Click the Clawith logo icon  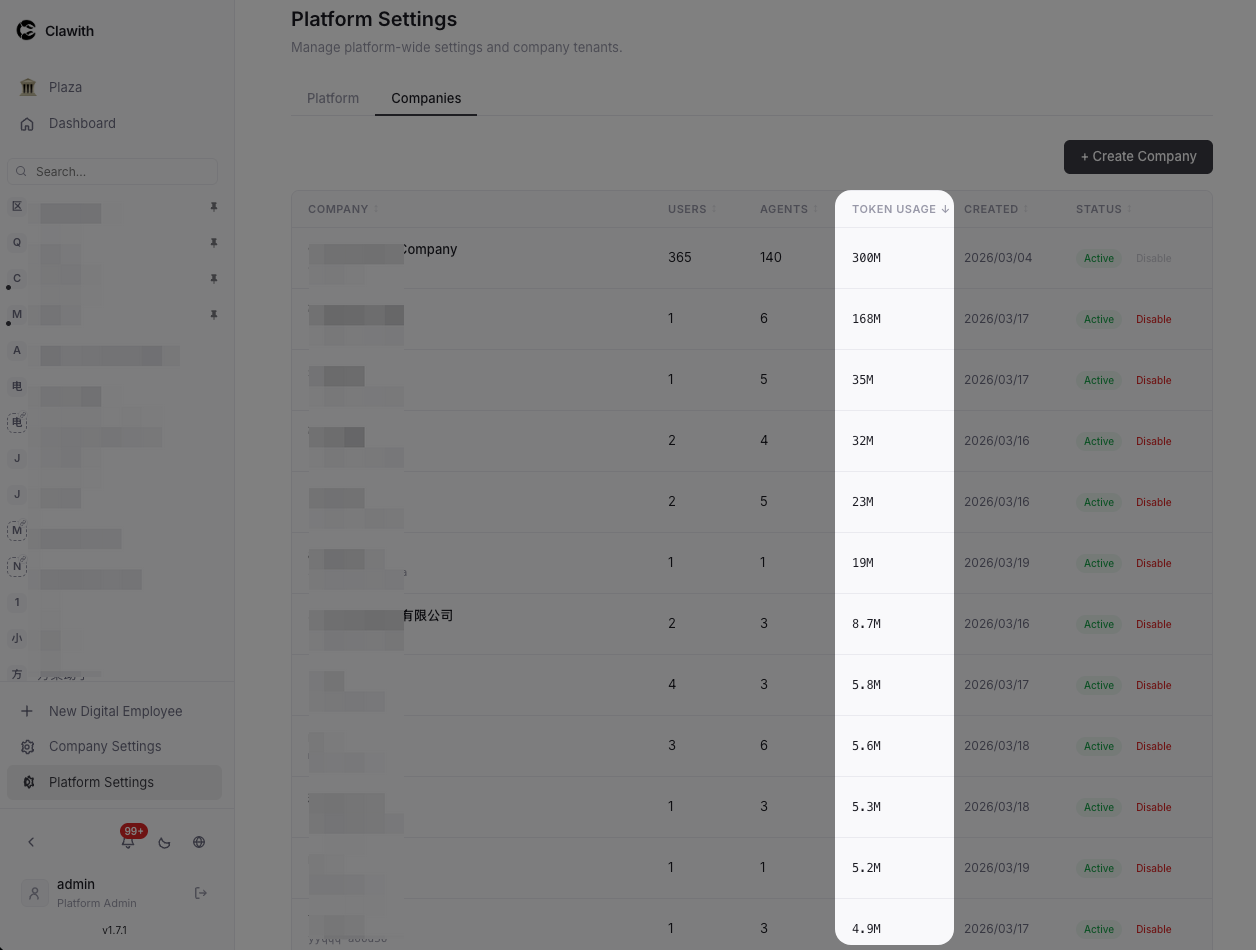pyautogui.click(x=26, y=30)
